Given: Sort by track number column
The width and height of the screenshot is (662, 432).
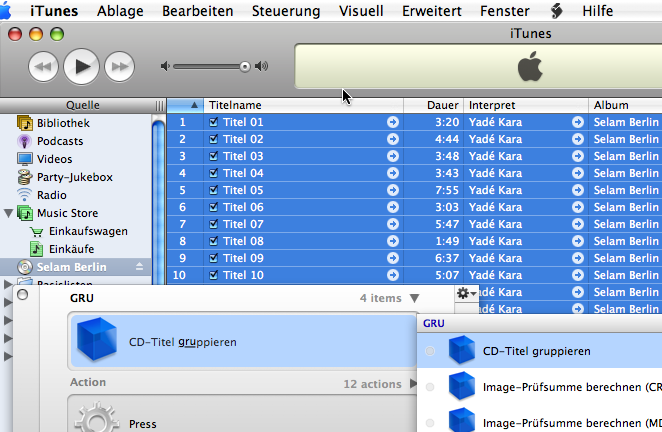Looking at the screenshot, I should tap(185, 105).
